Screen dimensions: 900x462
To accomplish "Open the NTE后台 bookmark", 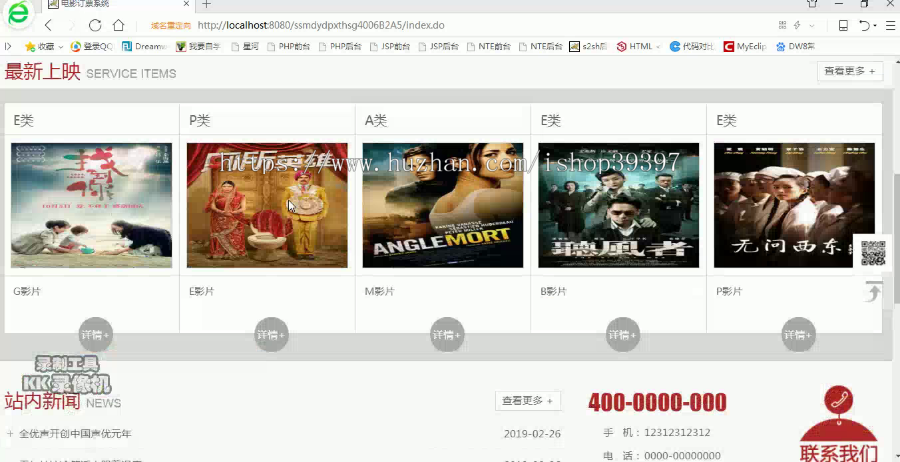I will [x=540, y=46].
